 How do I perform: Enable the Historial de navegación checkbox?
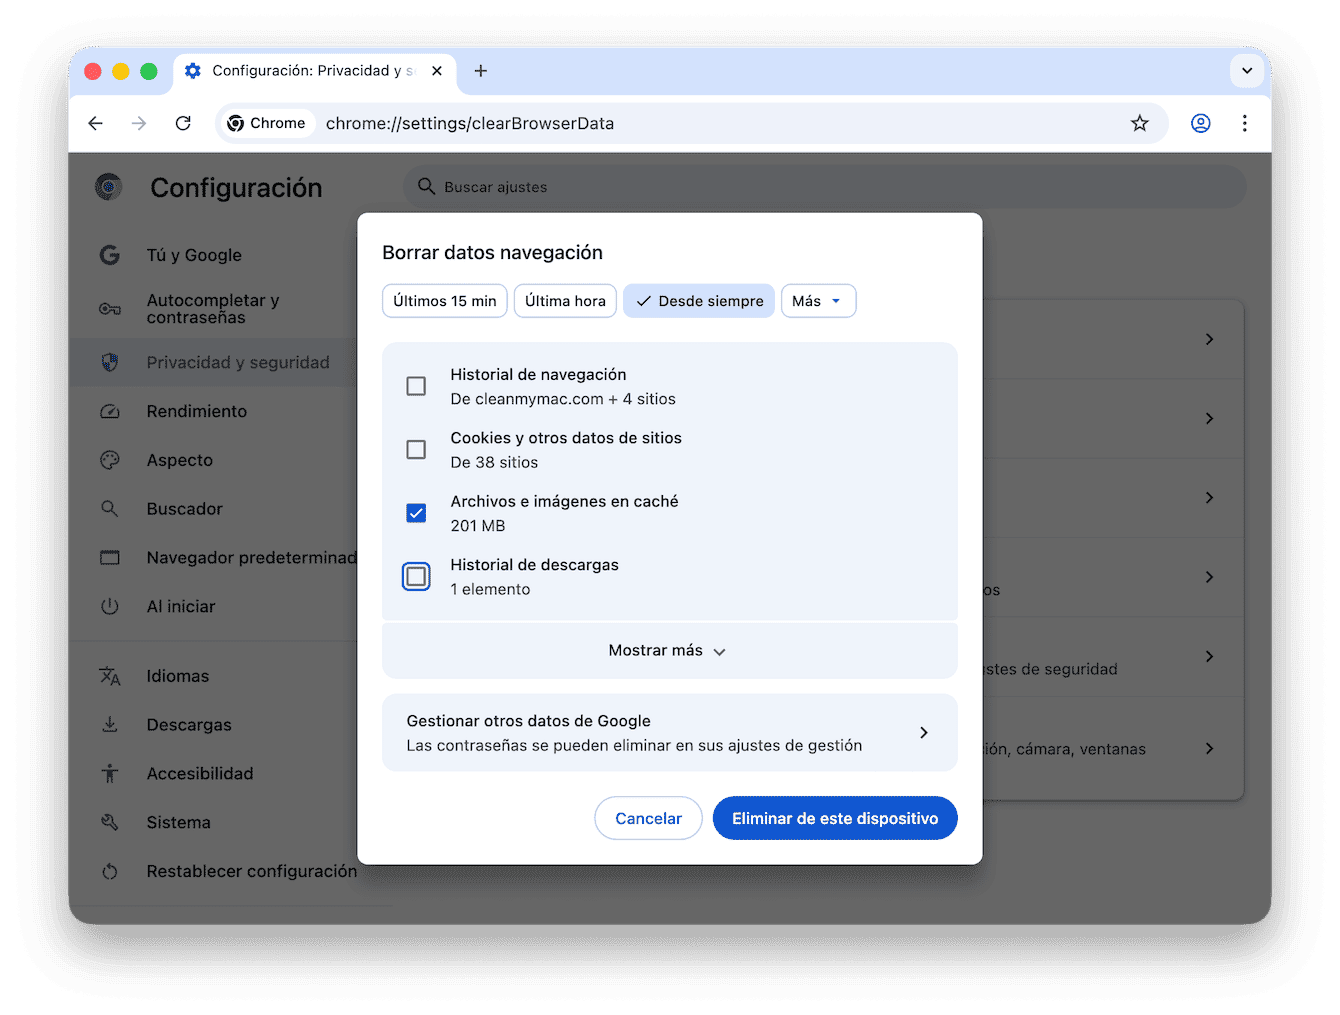point(416,386)
